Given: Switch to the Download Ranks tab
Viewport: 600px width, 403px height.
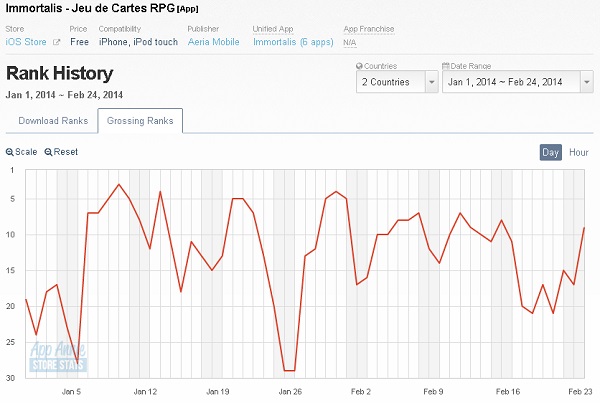Looking at the screenshot, I should 53,121.
